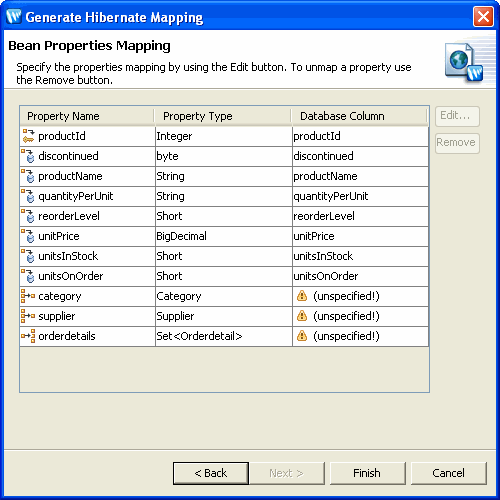
Task: Click the property icon beside productName
Action: (x=28, y=176)
